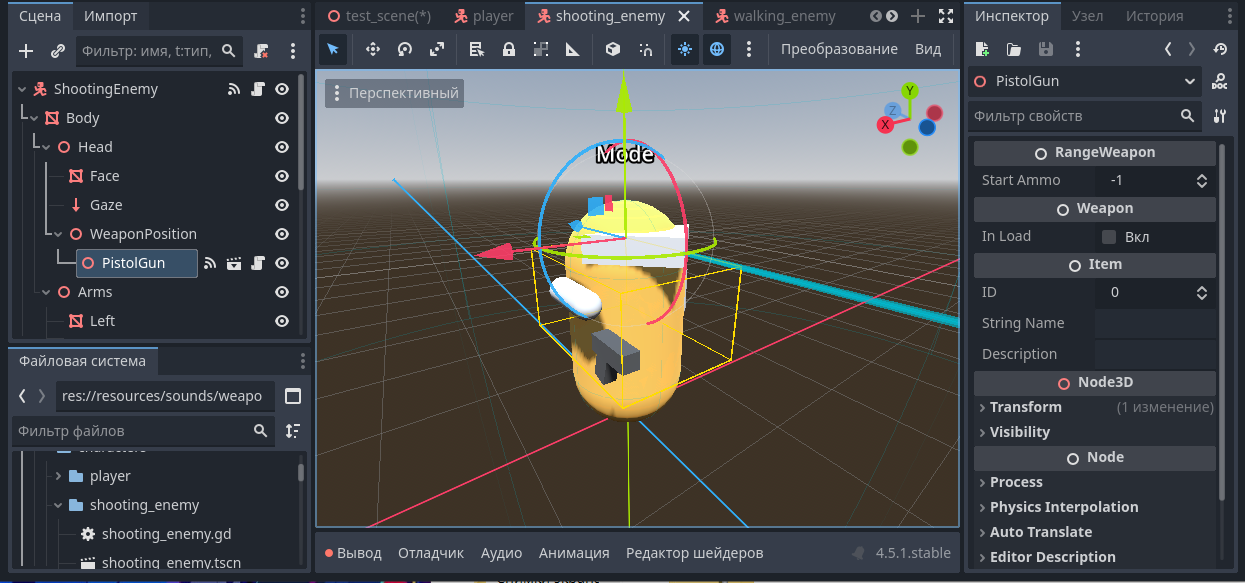Open the documentation for PistolGun (DOC icon)
This screenshot has width=1245, height=583.
tap(1220, 81)
